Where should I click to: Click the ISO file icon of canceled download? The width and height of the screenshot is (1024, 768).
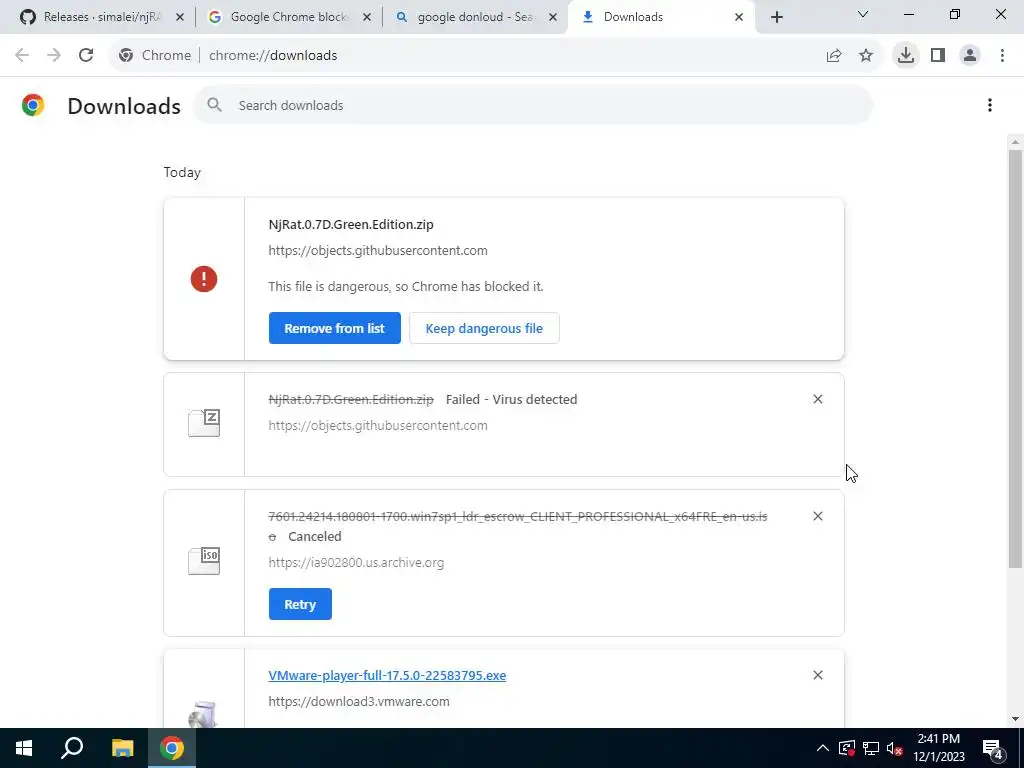click(204, 561)
